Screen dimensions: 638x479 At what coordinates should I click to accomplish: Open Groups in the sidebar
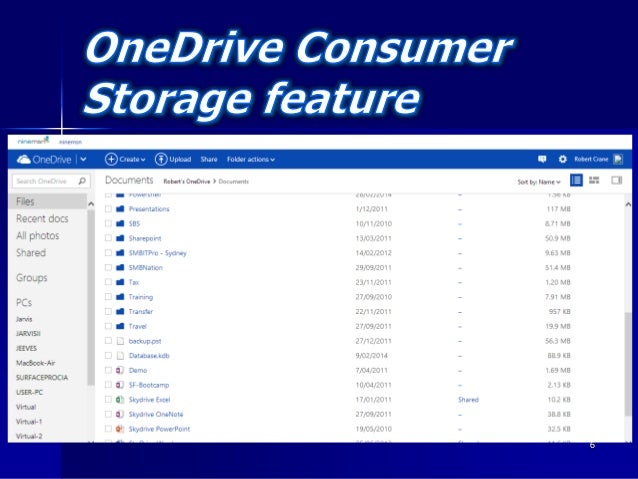point(32,278)
